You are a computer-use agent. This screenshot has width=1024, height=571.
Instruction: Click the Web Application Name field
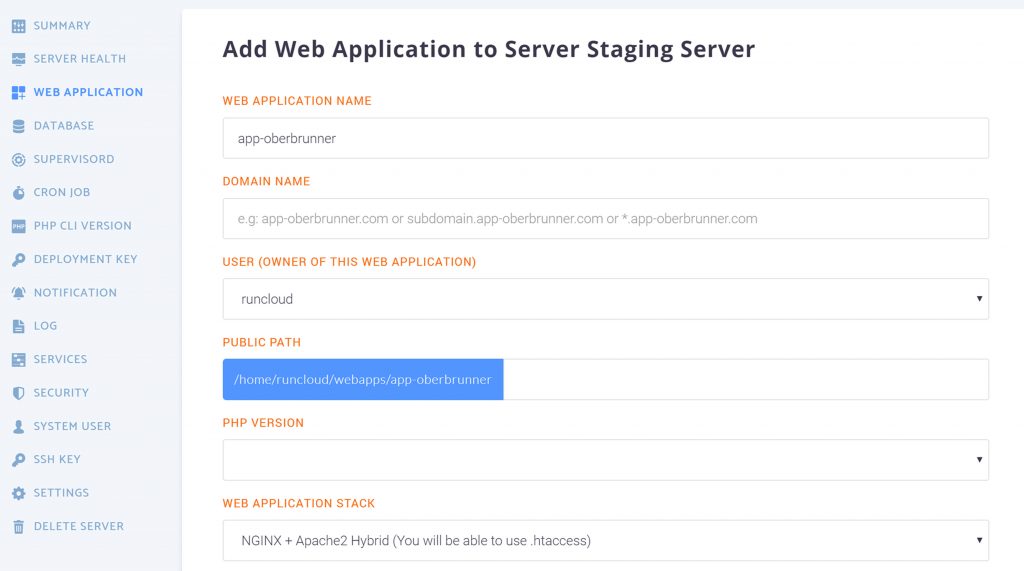[x=605, y=138]
